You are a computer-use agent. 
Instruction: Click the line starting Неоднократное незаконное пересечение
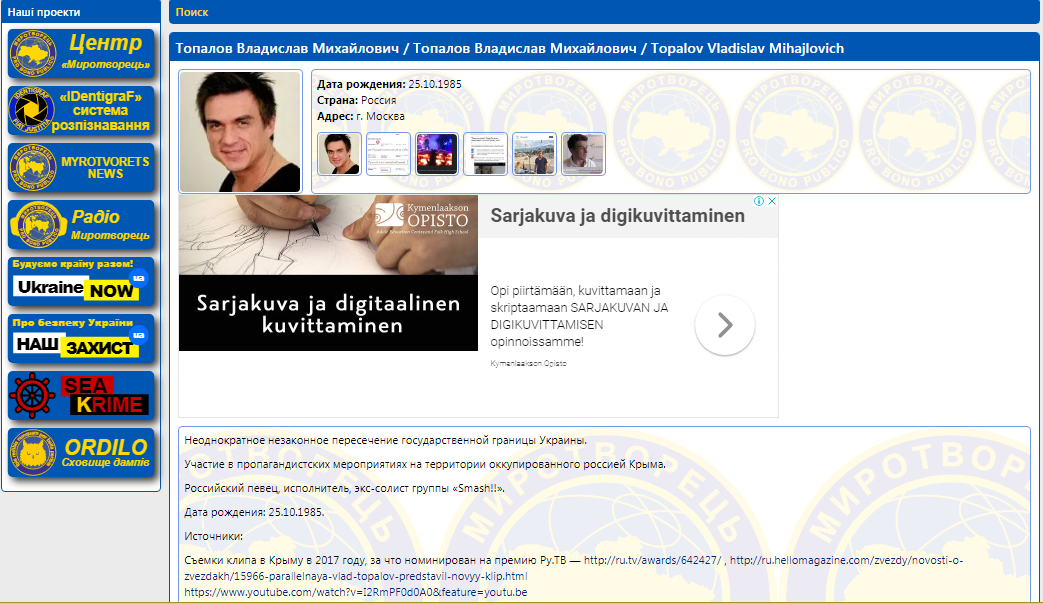coord(386,440)
